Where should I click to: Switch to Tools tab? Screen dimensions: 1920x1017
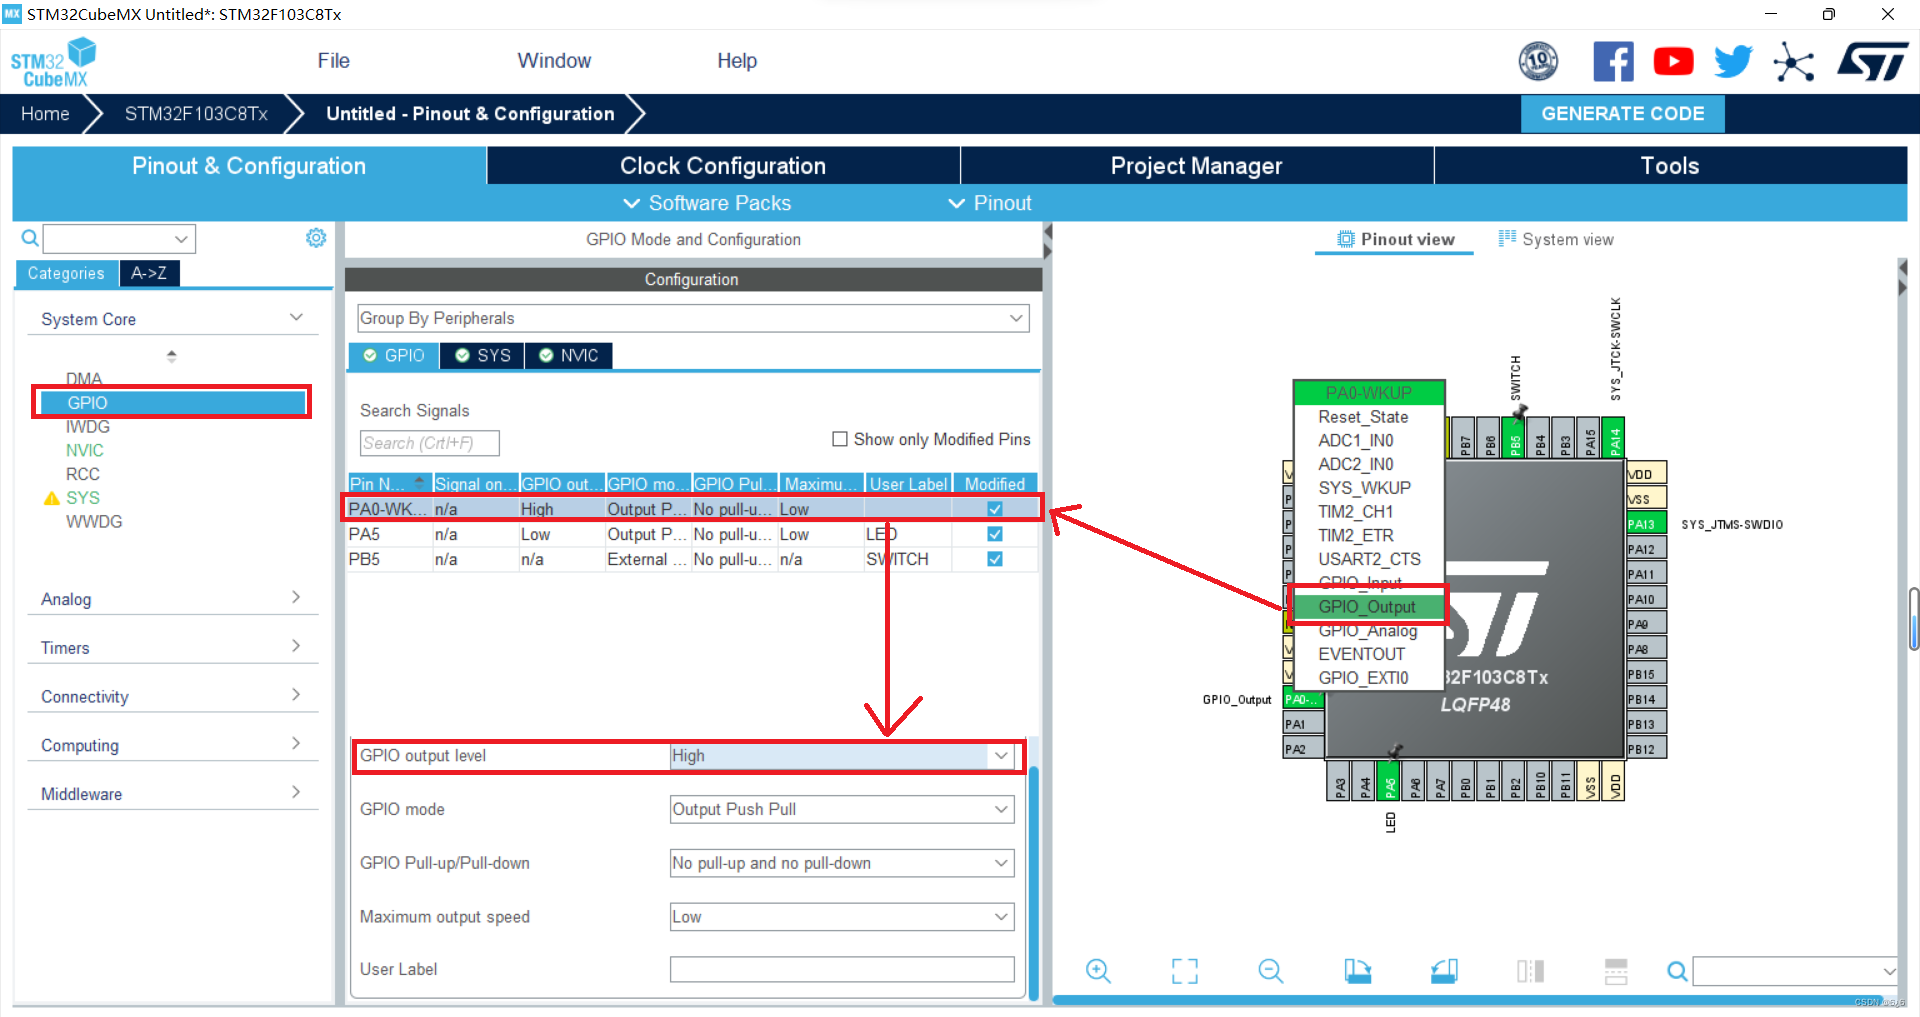pyautogui.click(x=1670, y=166)
